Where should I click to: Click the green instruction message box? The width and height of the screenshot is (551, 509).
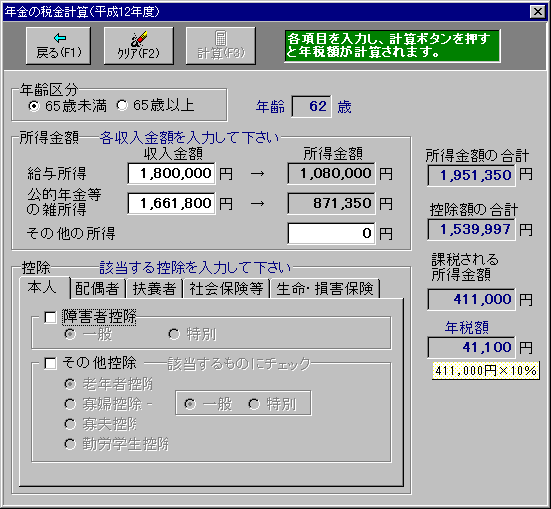click(392, 46)
